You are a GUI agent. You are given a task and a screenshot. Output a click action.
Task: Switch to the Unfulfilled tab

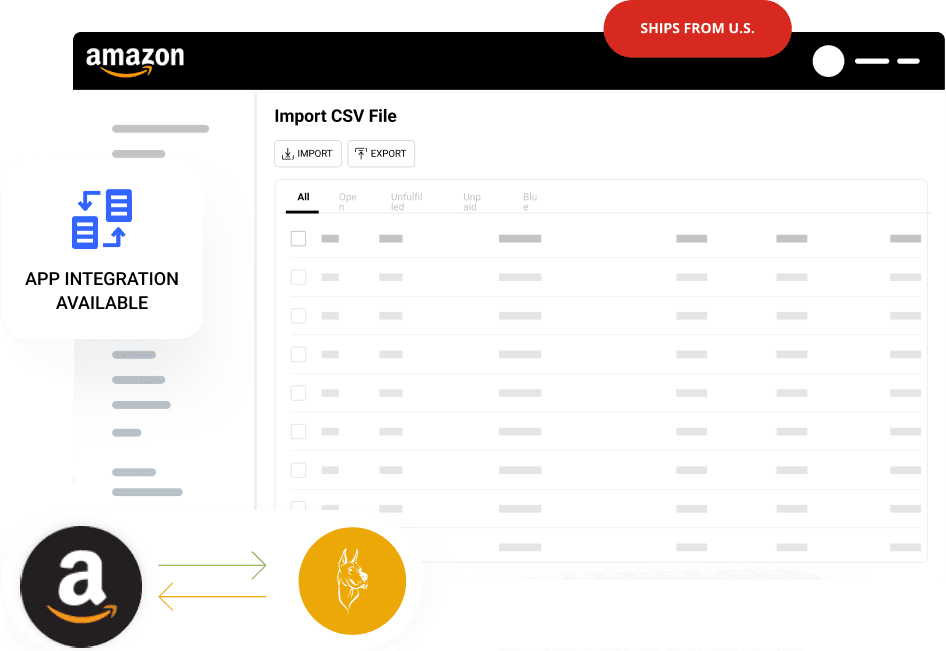[406, 200]
